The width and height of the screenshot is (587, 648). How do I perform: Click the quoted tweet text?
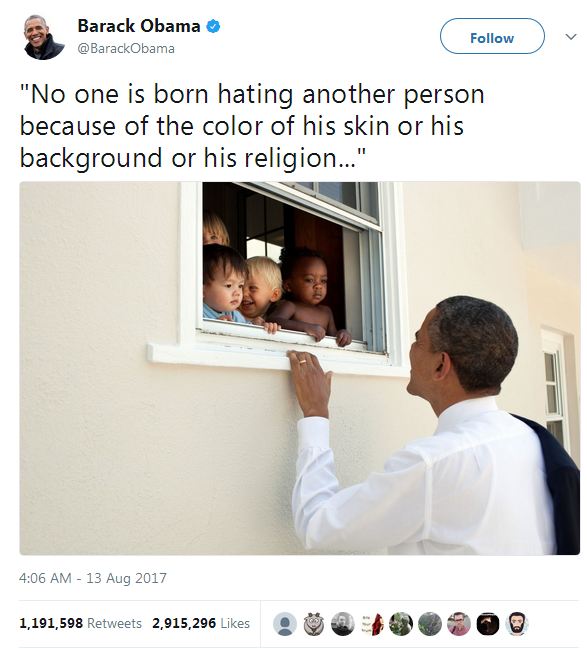[x=252, y=126]
